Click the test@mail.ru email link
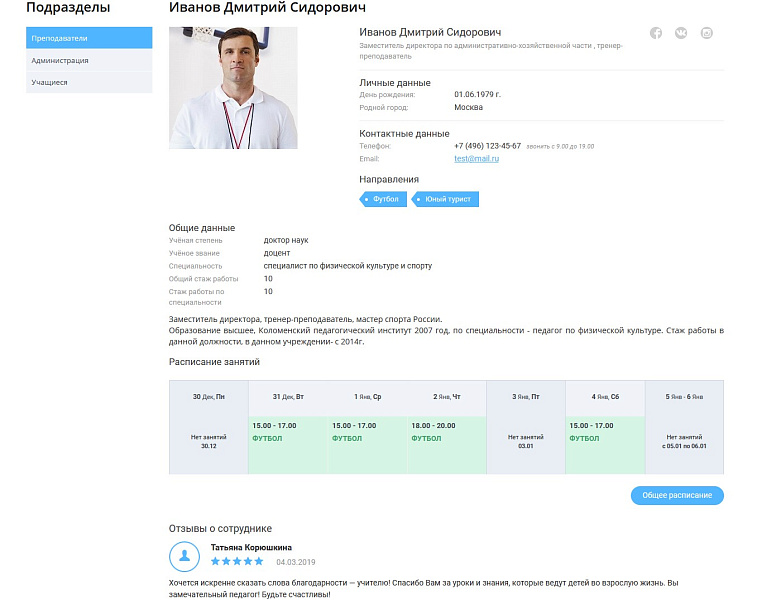781x600 pixels. click(476, 158)
